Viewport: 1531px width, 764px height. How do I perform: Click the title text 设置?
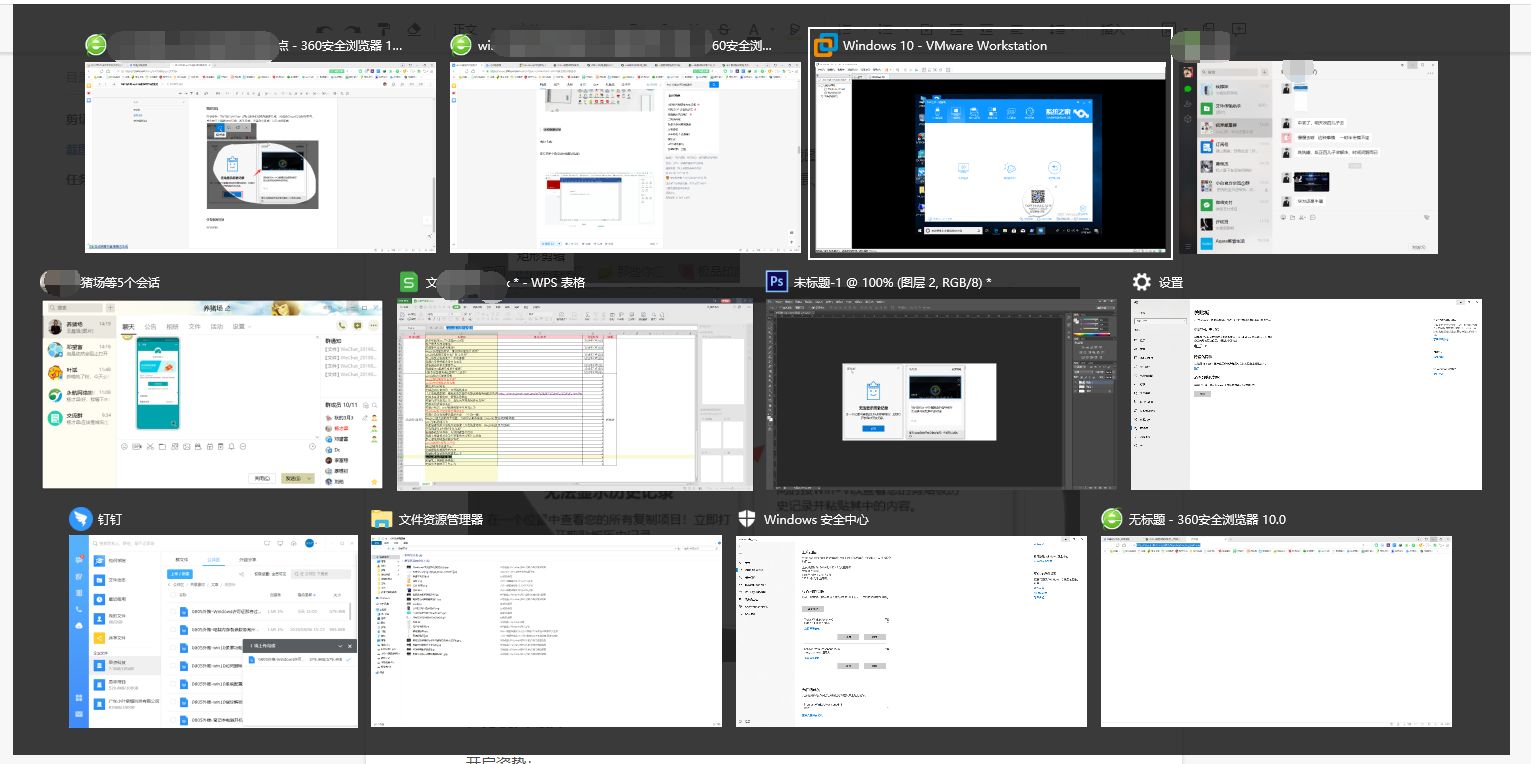[1171, 283]
